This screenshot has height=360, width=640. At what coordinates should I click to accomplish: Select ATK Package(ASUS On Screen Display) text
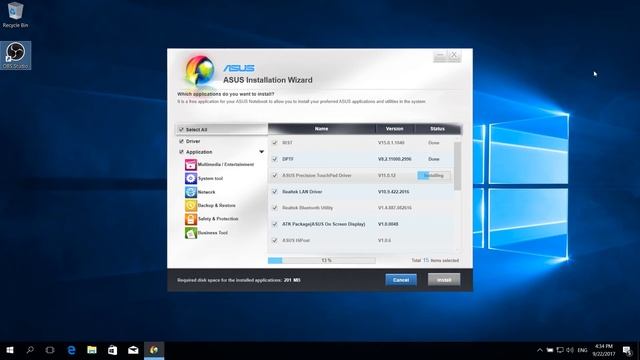click(x=324, y=224)
